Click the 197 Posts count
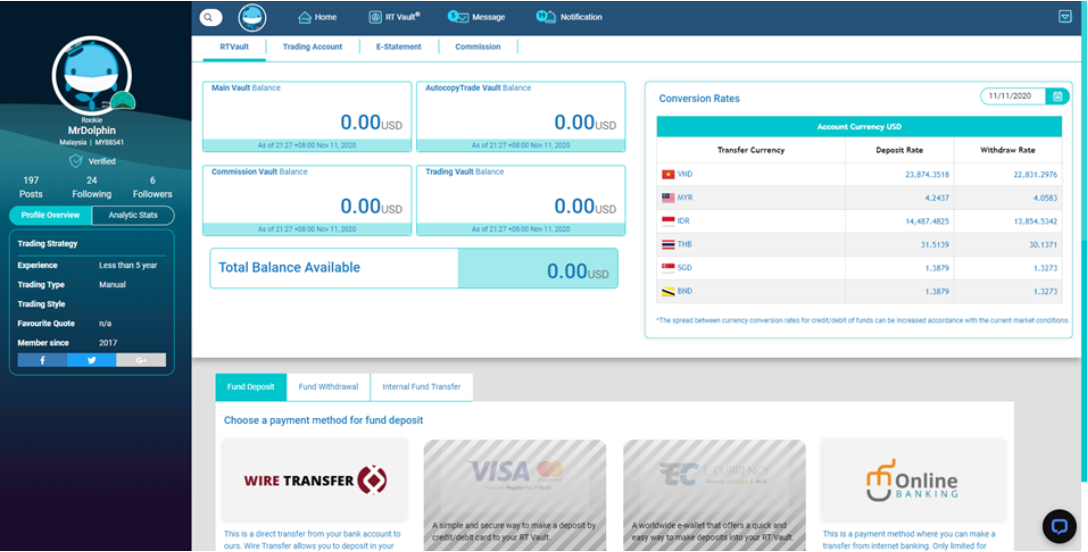 click(31, 187)
